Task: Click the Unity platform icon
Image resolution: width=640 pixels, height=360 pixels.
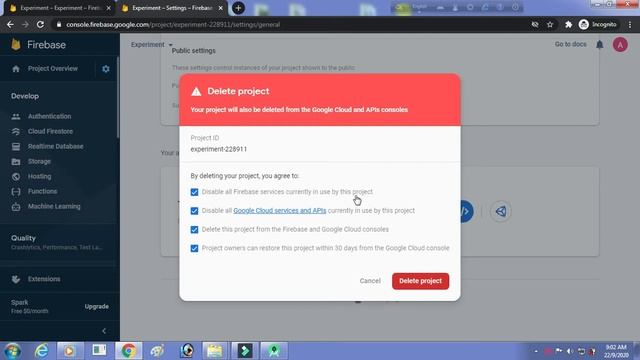Action: coord(500,211)
